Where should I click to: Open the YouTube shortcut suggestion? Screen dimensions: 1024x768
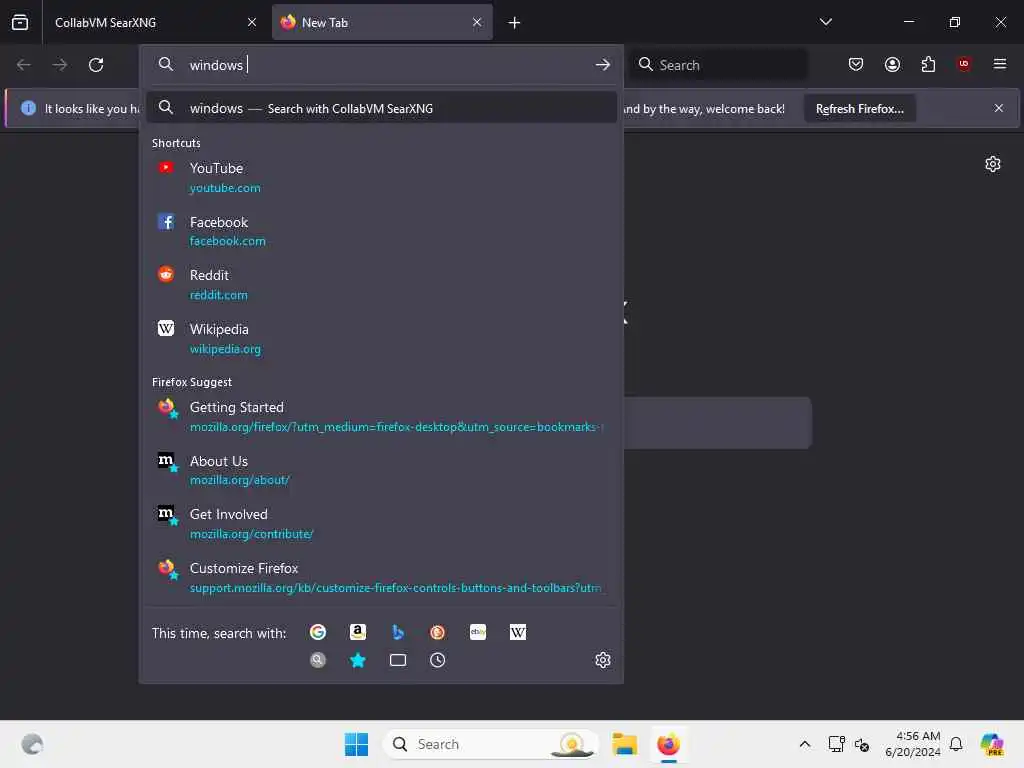click(x=381, y=178)
